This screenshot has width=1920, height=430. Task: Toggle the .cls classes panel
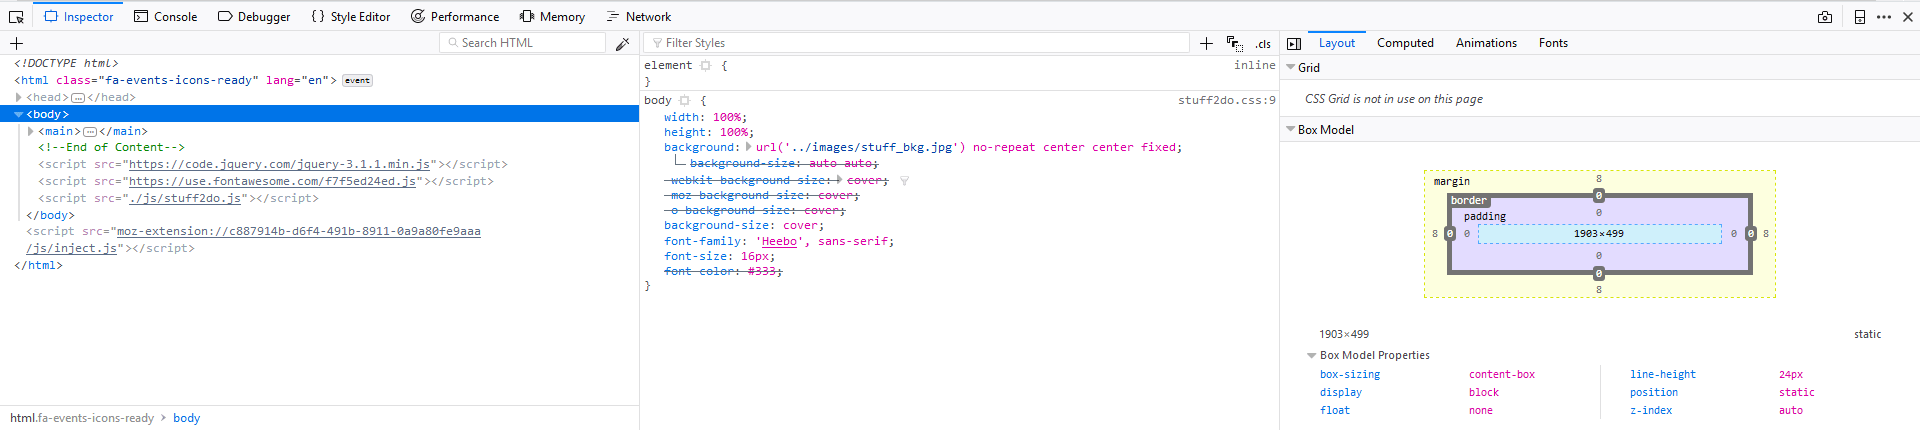coord(1263,44)
